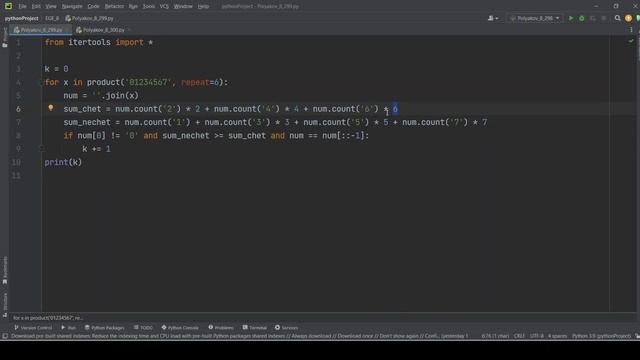Click the highlighted 6 at end of line 6
The image size is (640, 360).
click(395, 109)
